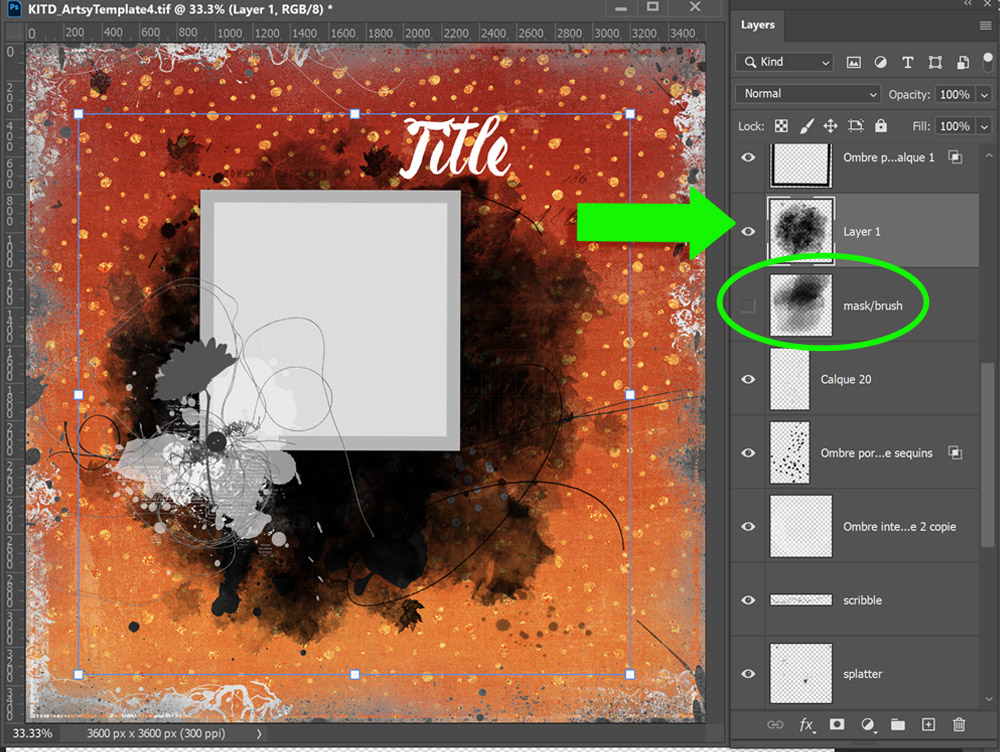1000x752 pixels.
Task: Filter layers by smart object icon
Action: pos(963,62)
